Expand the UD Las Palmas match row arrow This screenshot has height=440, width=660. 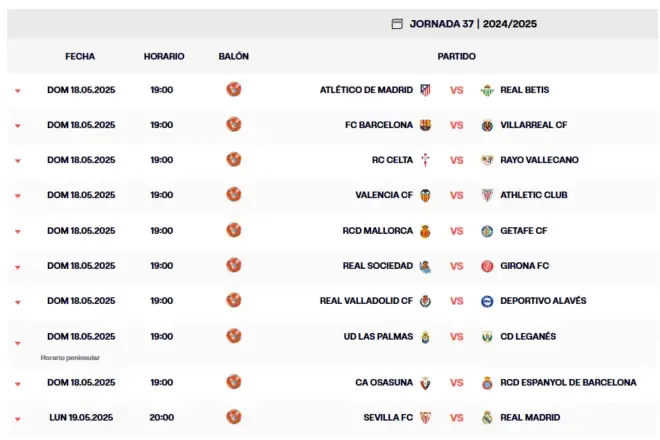[18, 343]
